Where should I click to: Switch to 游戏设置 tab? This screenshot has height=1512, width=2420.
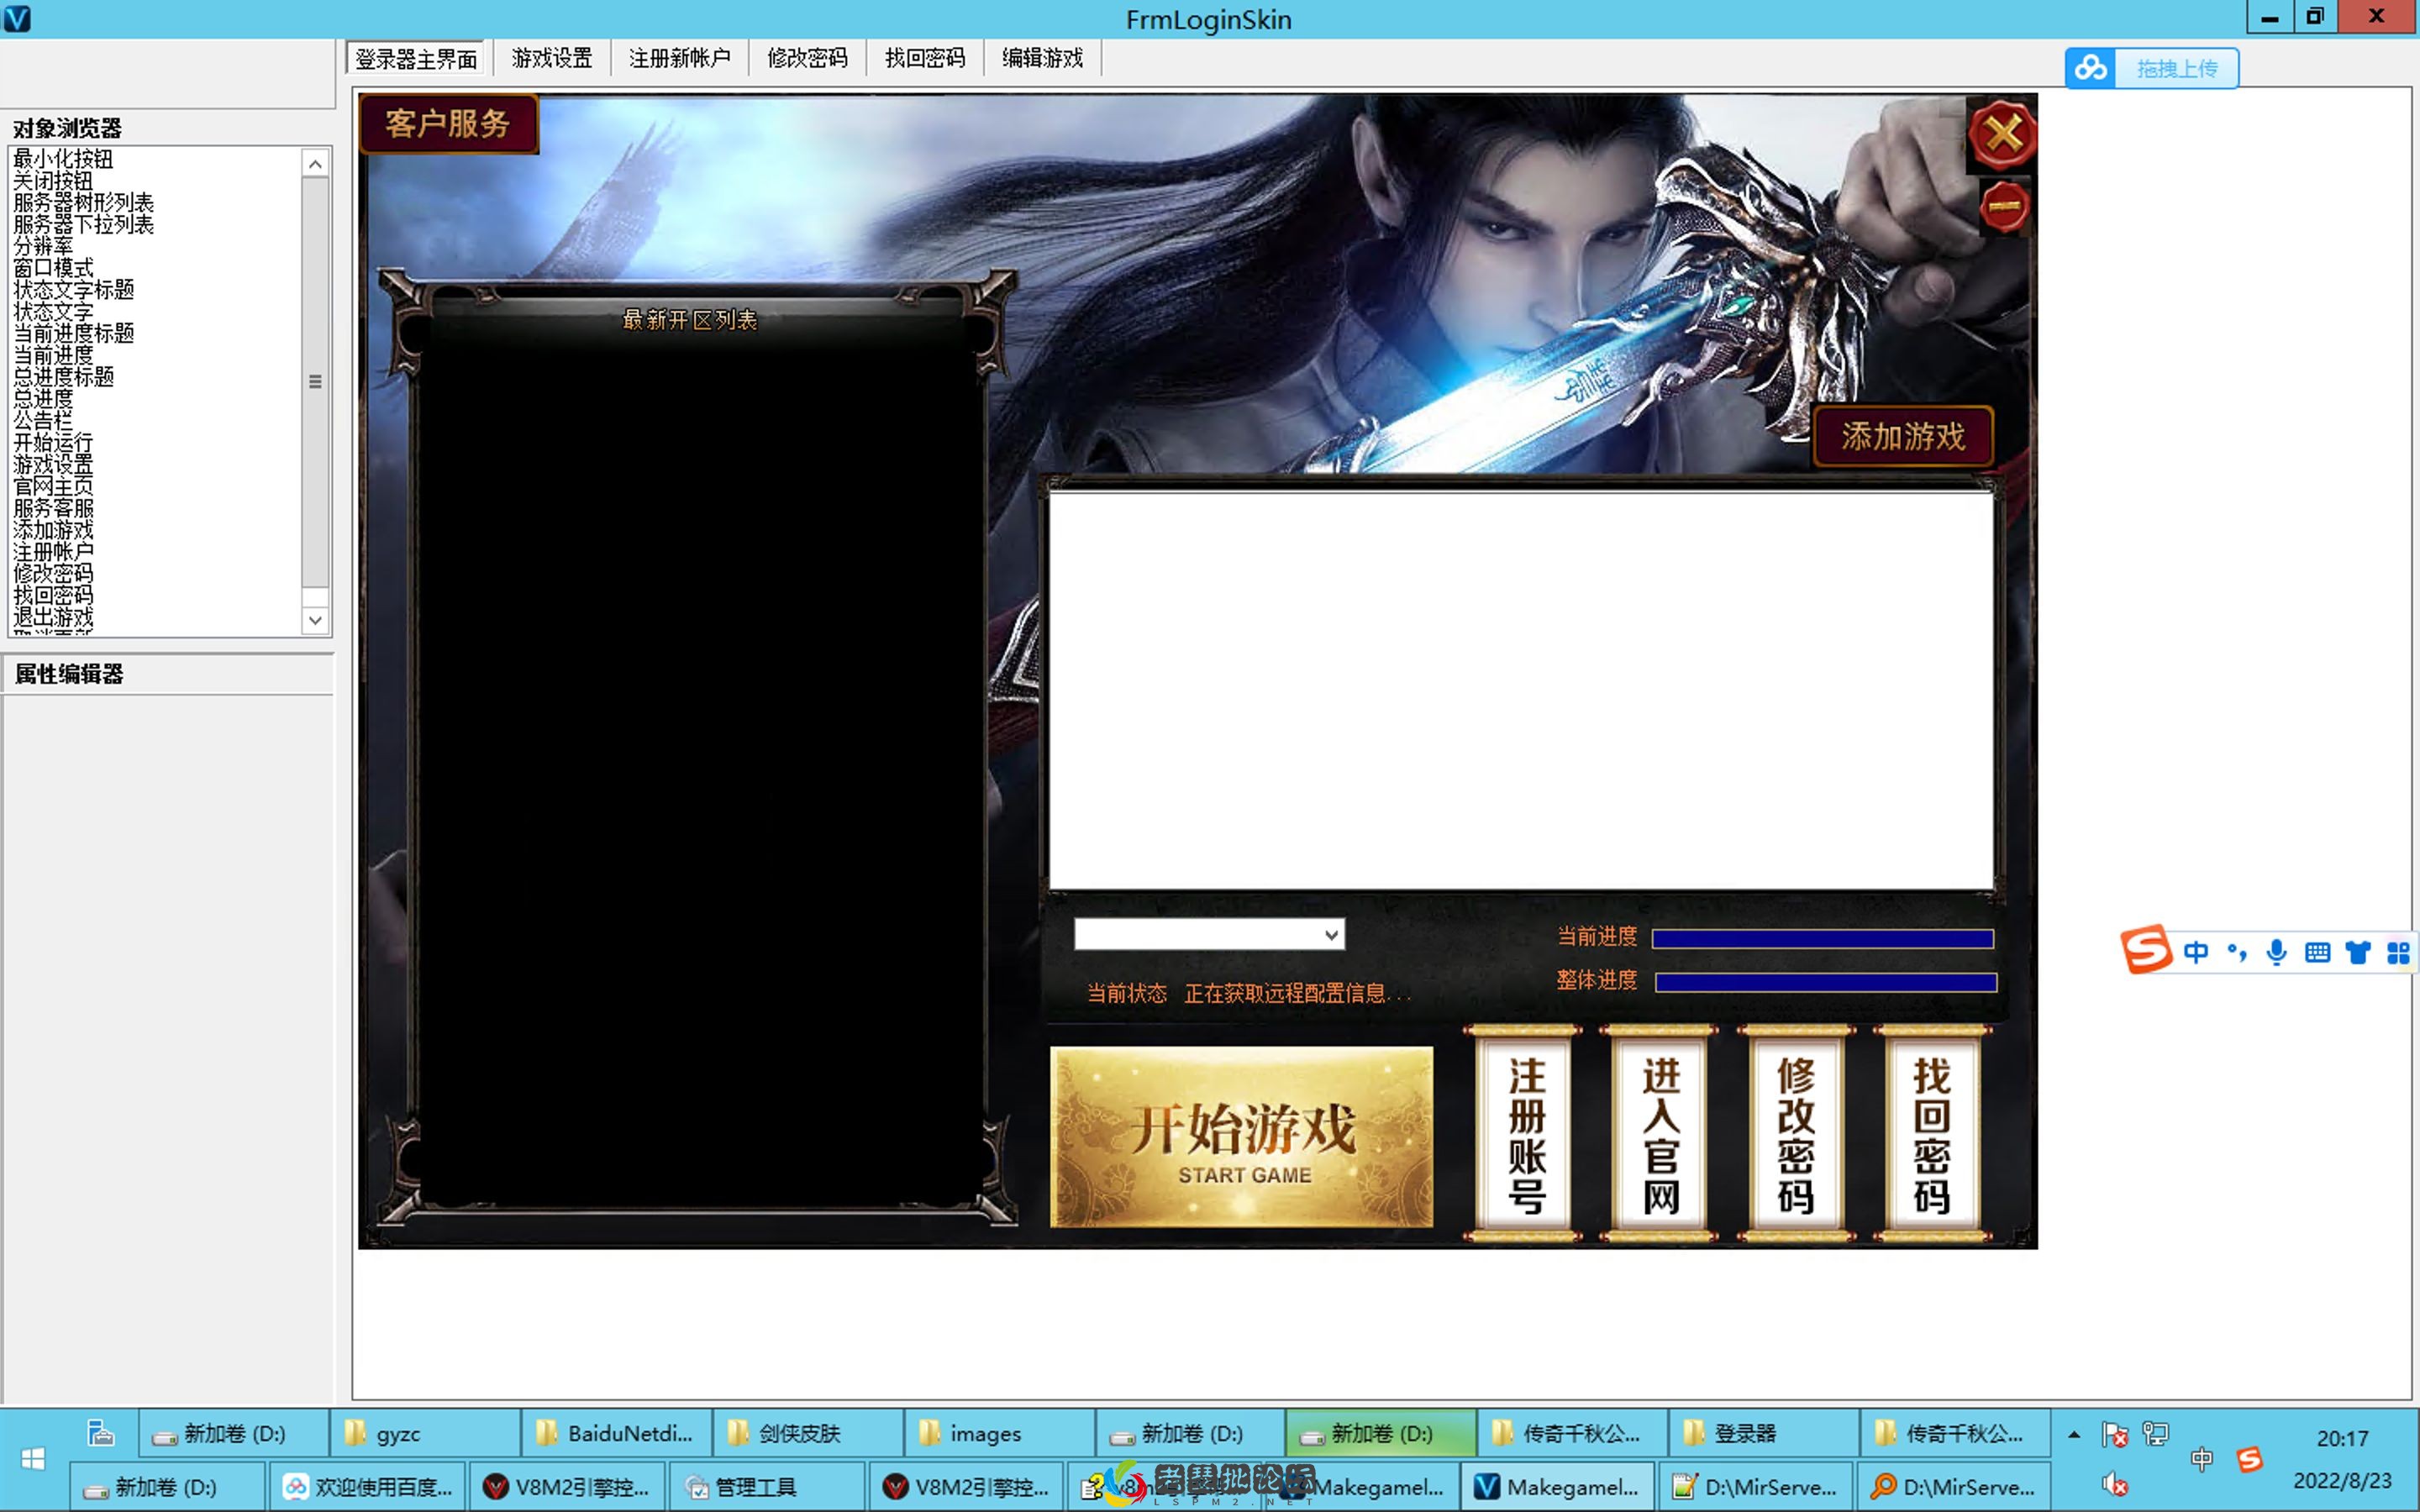[552, 58]
